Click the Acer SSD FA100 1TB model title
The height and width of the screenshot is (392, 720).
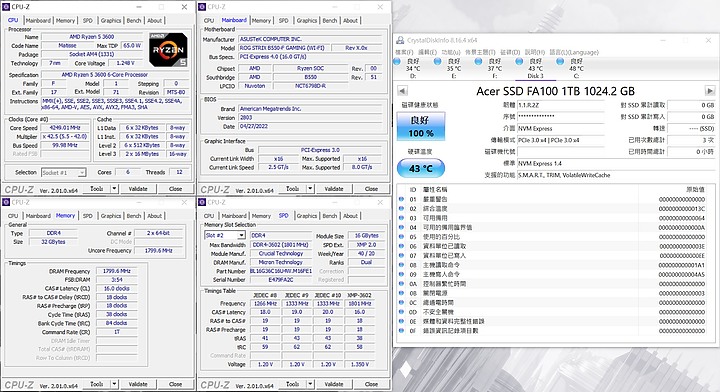[x=556, y=91]
